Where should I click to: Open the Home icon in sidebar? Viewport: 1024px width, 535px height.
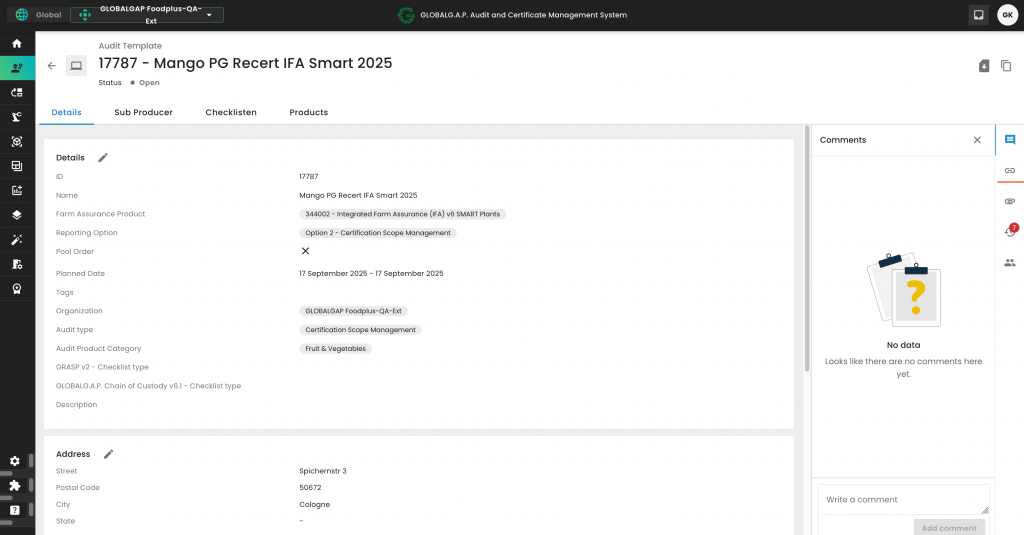click(x=16, y=43)
